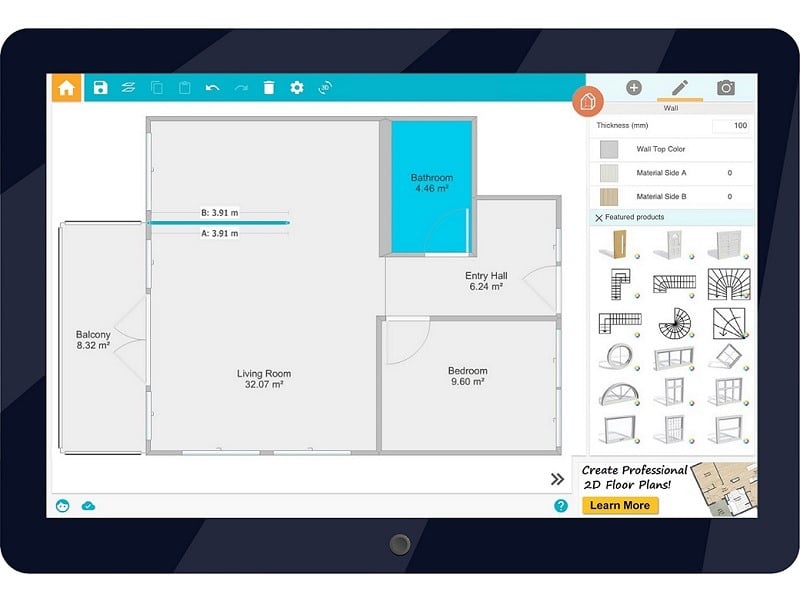This screenshot has height=600, width=800.
Task: Click the Undo icon
Action: click(212, 88)
